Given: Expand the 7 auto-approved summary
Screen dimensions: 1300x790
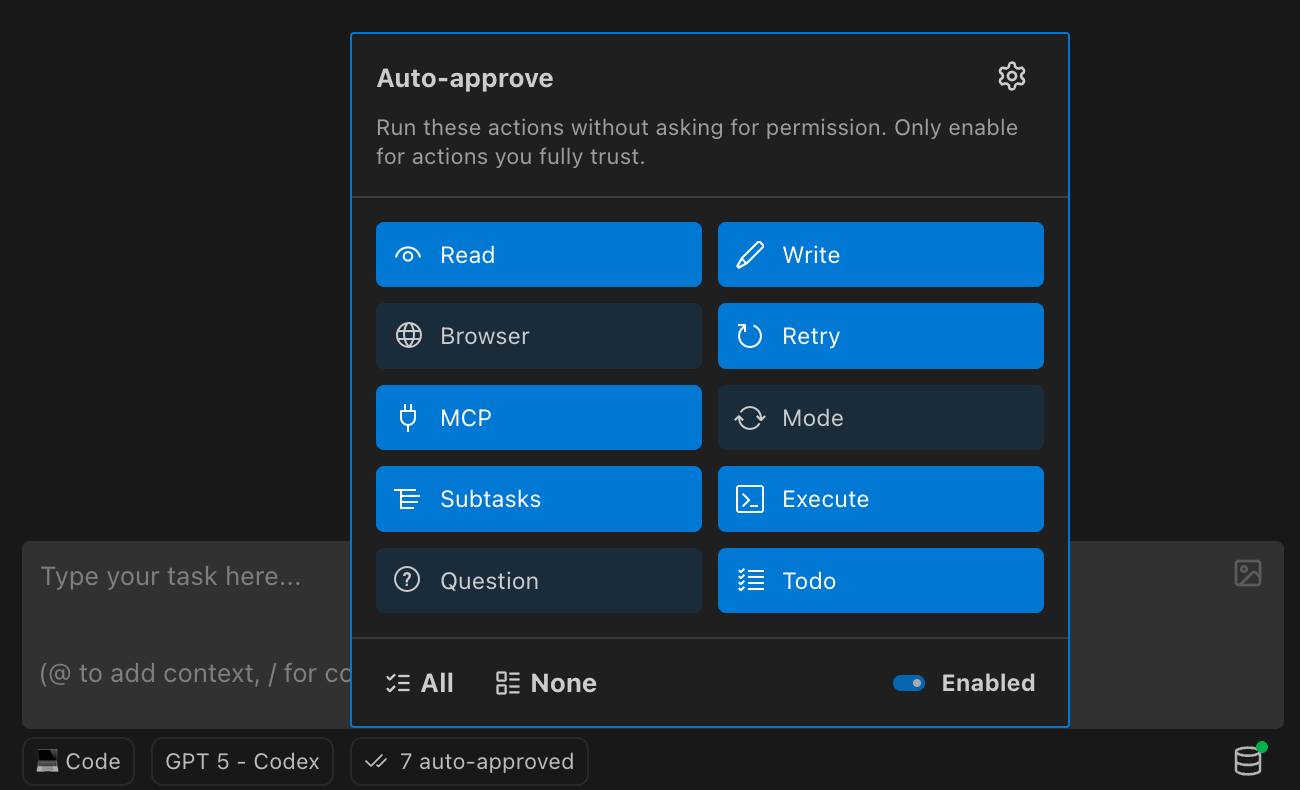Looking at the screenshot, I should pos(469,761).
